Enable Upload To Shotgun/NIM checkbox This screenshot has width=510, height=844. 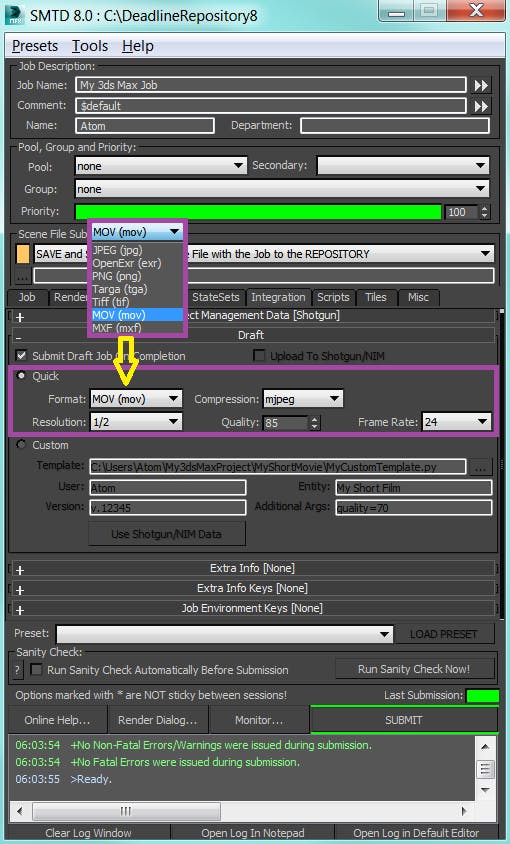(x=260, y=356)
